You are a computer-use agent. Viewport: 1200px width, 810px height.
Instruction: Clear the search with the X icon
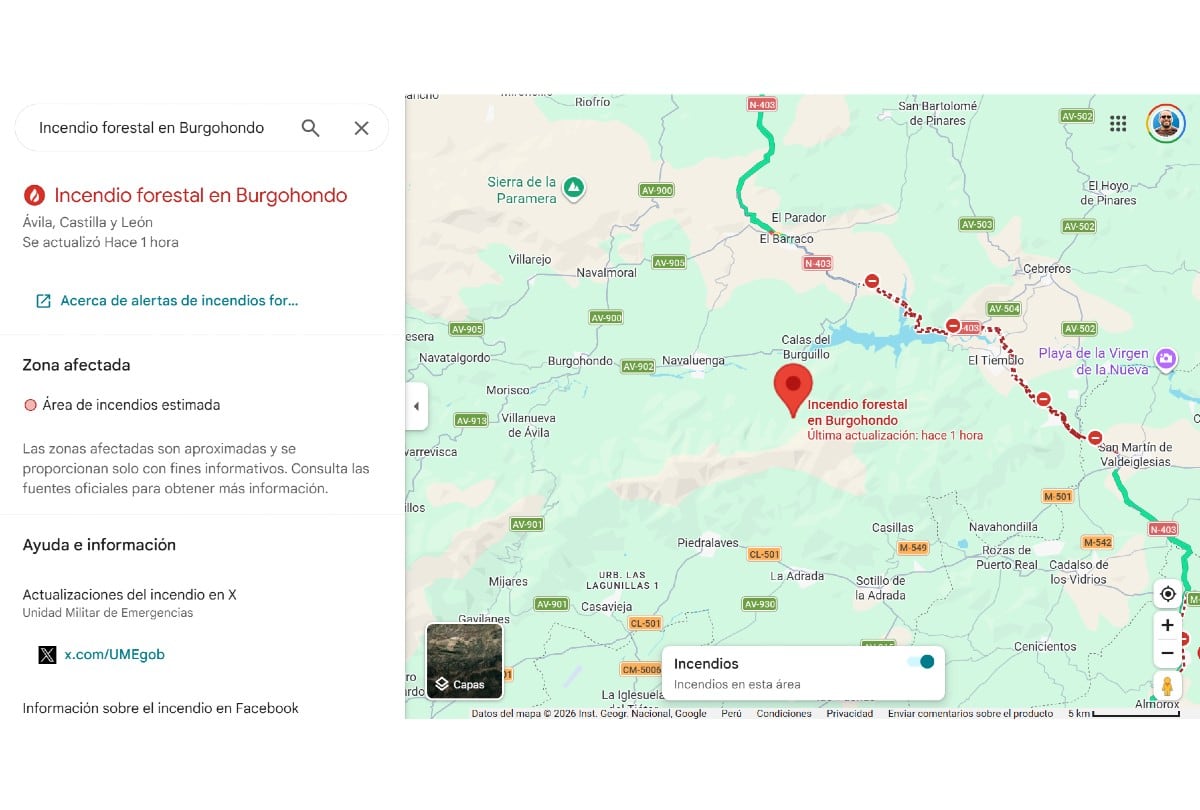pyautogui.click(x=362, y=128)
